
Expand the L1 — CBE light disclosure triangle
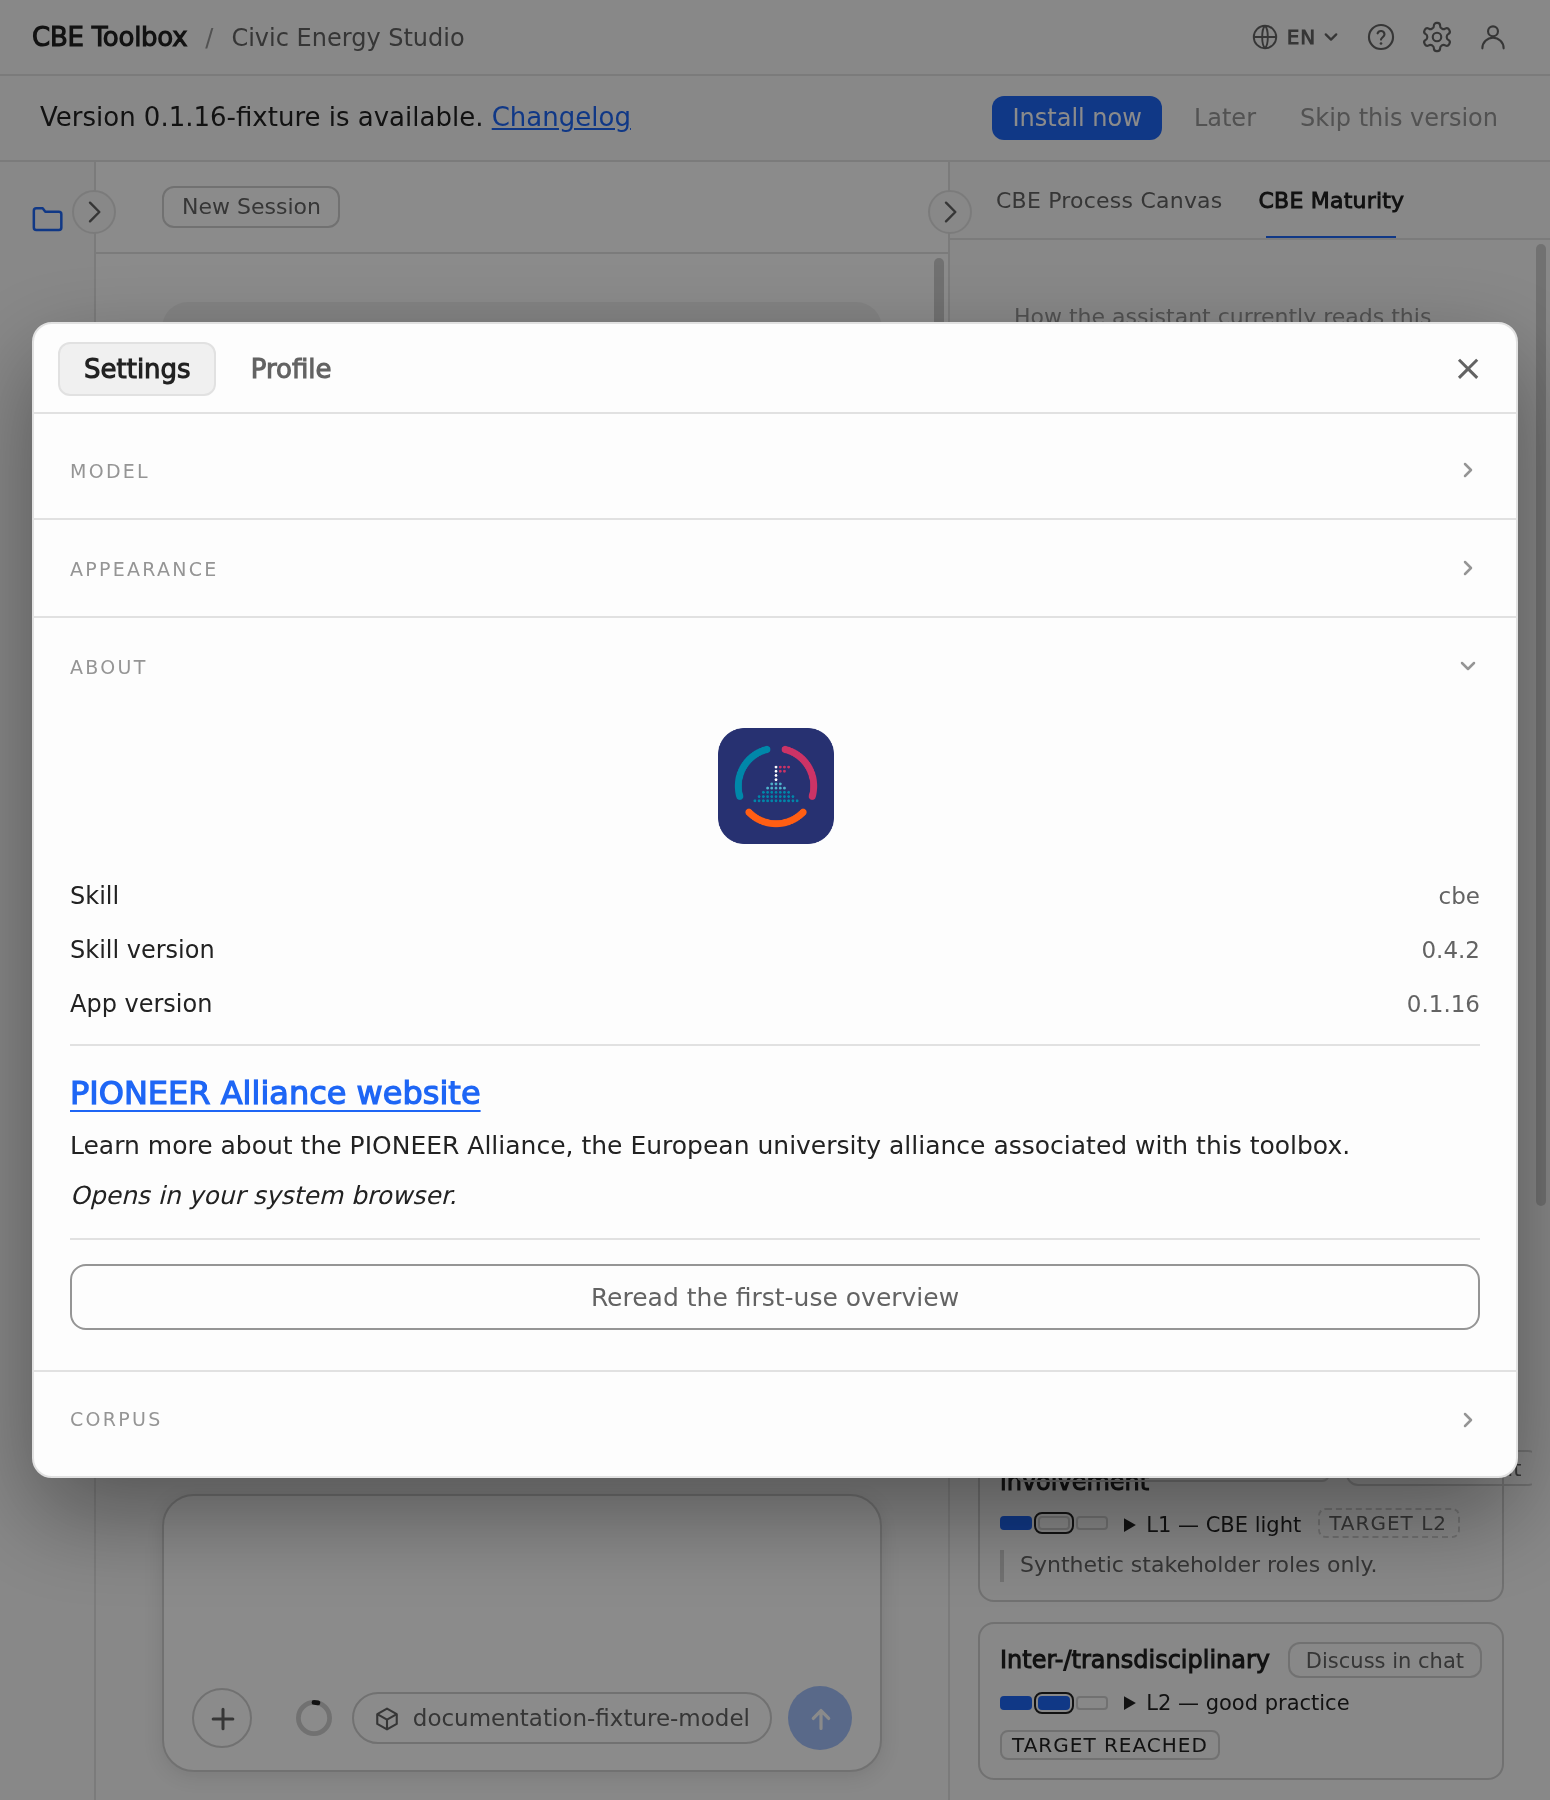(x=1130, y=1525)
